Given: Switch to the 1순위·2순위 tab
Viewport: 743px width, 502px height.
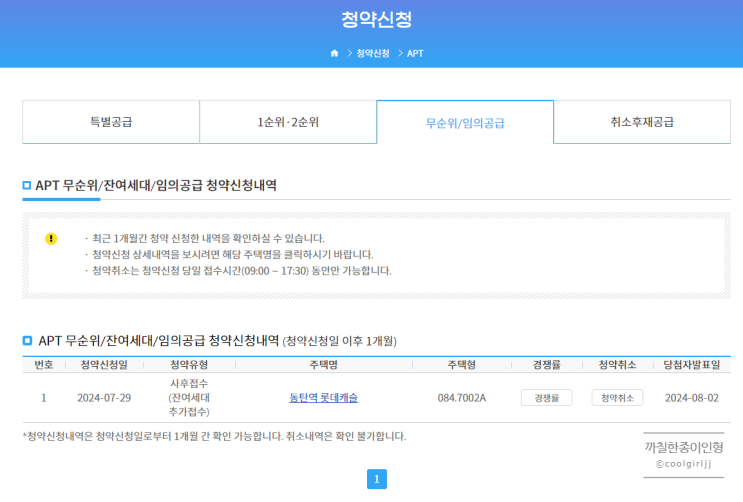Looking at the screenshot, I should click(x=288, y=122).
